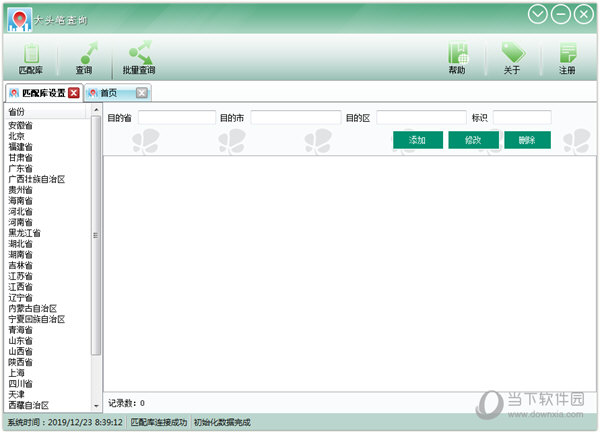Click the 目的省 input field
Viewport: 600px width, 434px height.
pyautogui.click(x=176, y=118)
